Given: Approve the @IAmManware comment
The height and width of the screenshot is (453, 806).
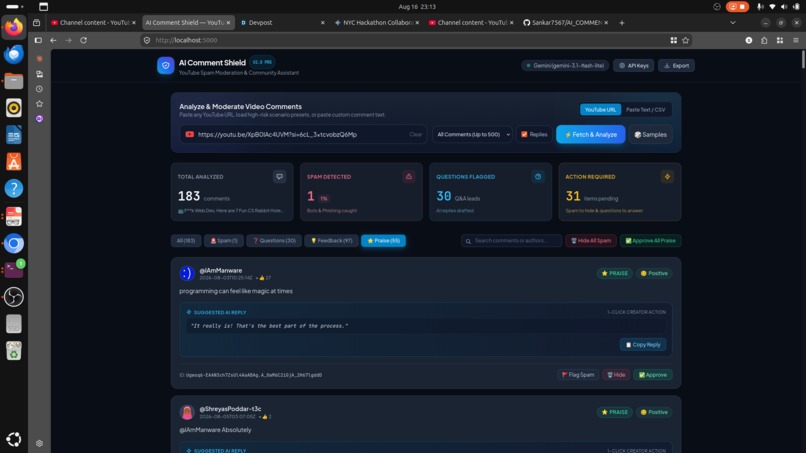Looking at the screenshot, I should (652, 375).
